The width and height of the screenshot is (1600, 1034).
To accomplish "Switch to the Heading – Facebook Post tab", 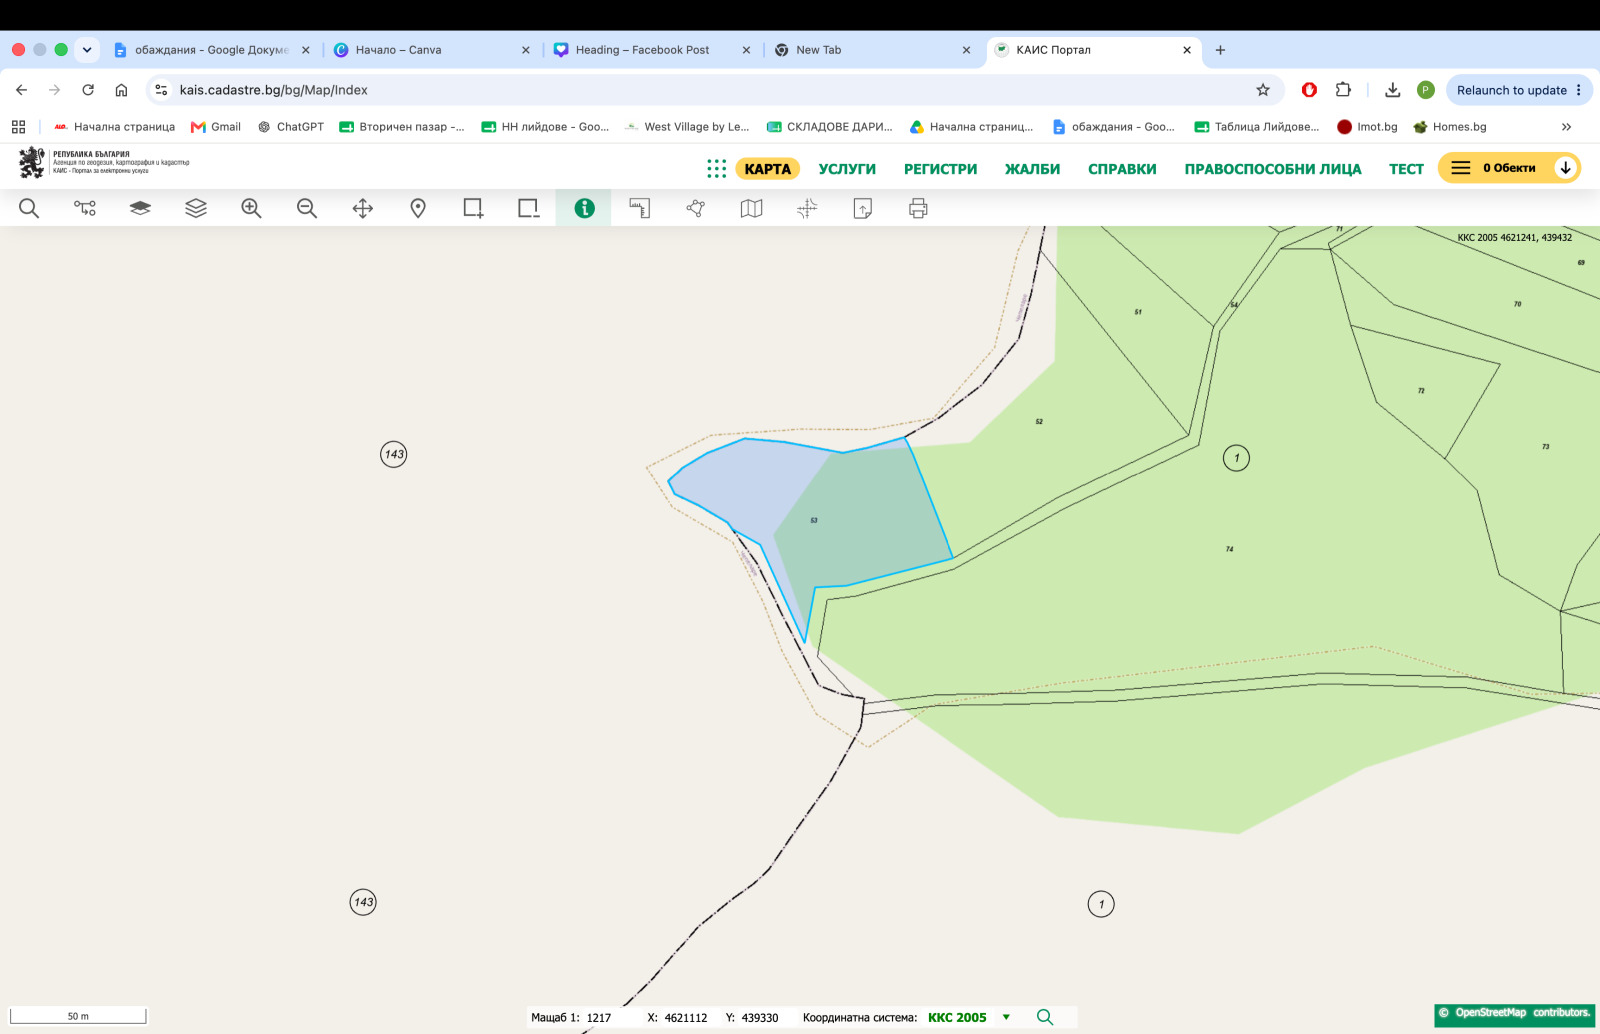I will pyautogui.click(x=651, y=49).
